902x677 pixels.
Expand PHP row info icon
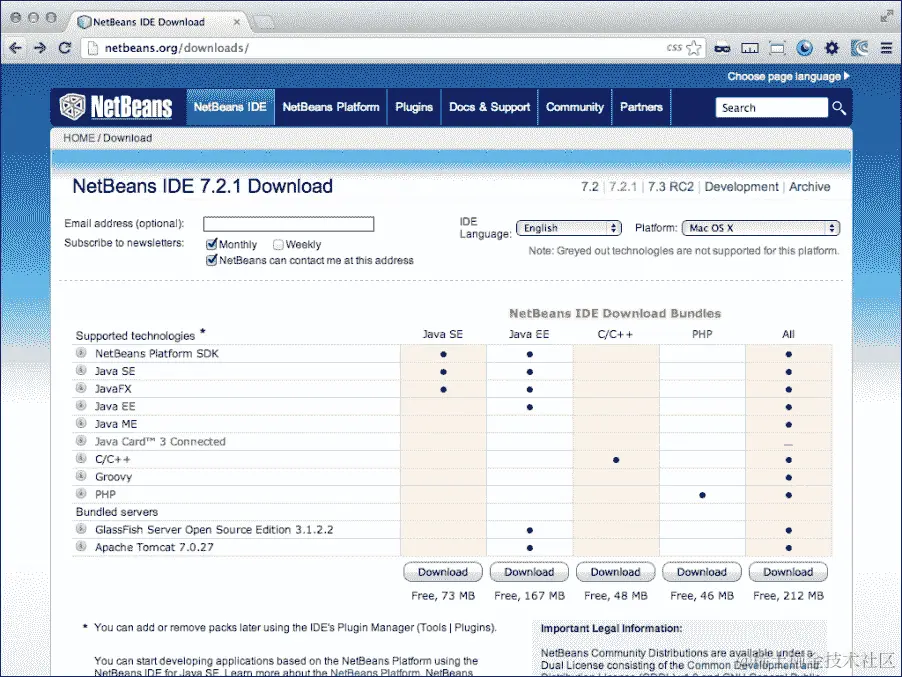pos(81,494)
